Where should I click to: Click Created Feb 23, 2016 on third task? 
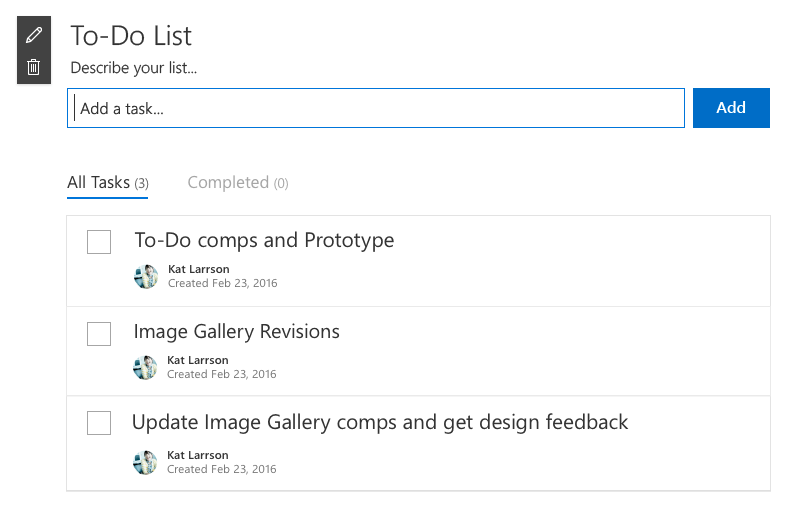[221, 469]
